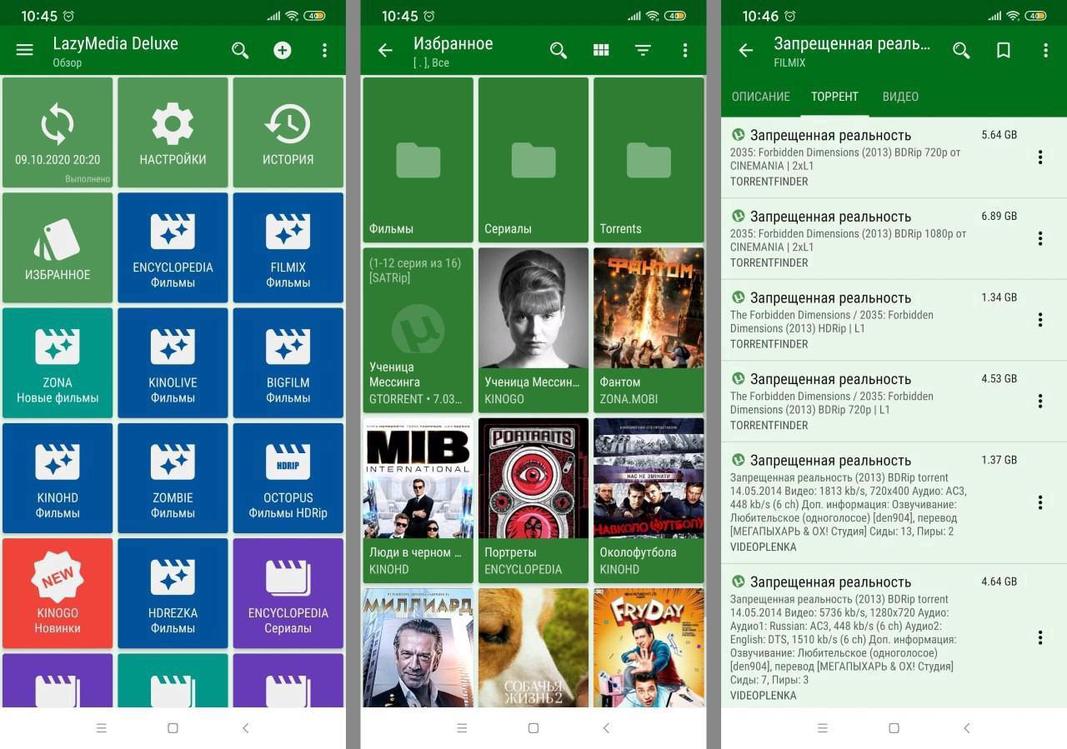Open the ИСТОРИЯ history tile

tap(287, 131)
